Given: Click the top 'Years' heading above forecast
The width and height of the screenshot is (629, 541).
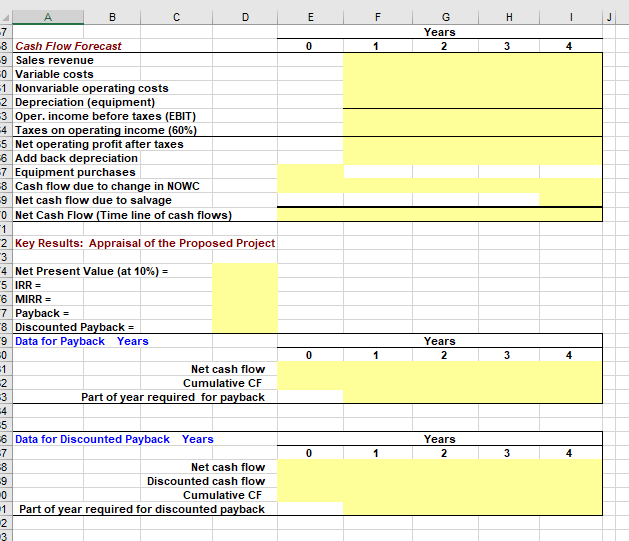Looking at the screenshot, I should pyautogui.click(x=440, y=32).
